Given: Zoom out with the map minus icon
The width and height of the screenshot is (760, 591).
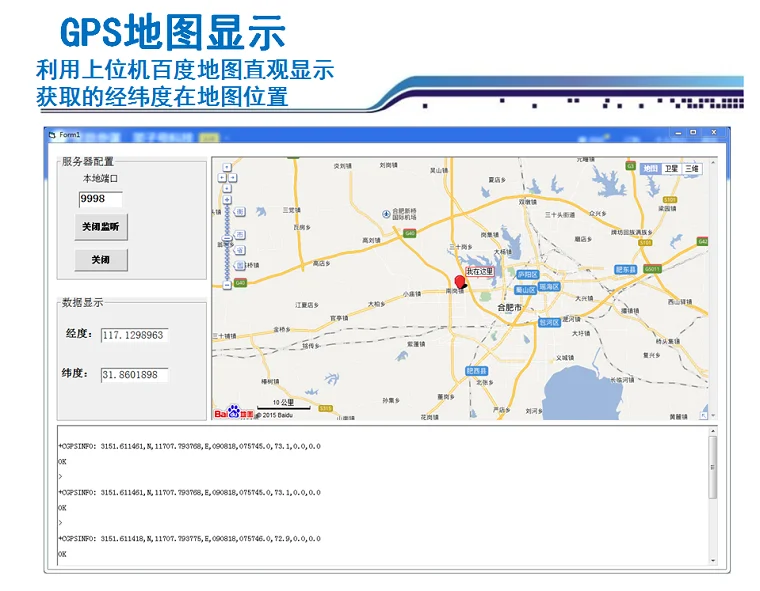Looking at the screenshot, I should click(x=227, y=285).
